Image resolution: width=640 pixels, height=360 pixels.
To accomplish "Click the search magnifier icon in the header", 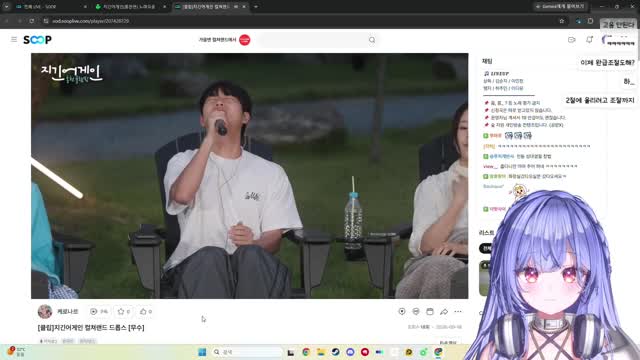I will [x=372, y=40].
